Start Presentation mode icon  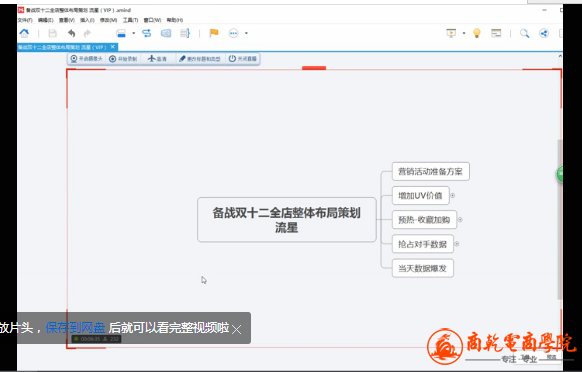pyautogui.click(x=451, y=33)
